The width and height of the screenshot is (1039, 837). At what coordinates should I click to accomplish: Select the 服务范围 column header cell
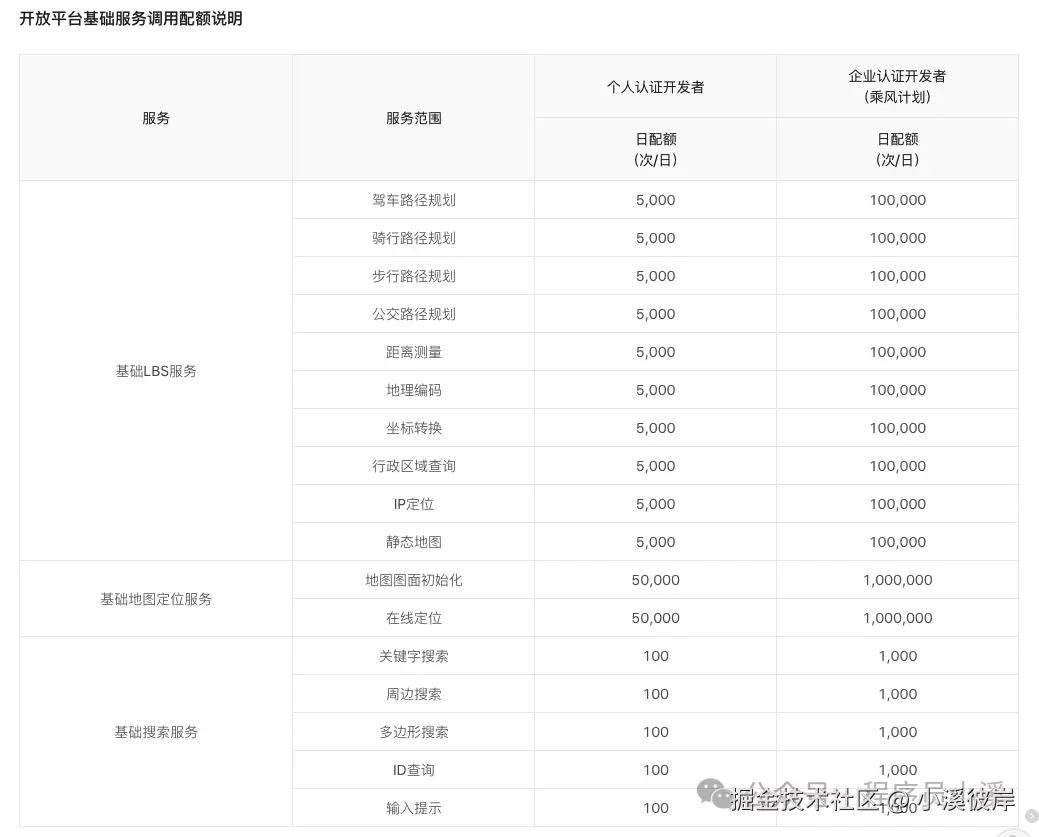click(x=412, y=117)
